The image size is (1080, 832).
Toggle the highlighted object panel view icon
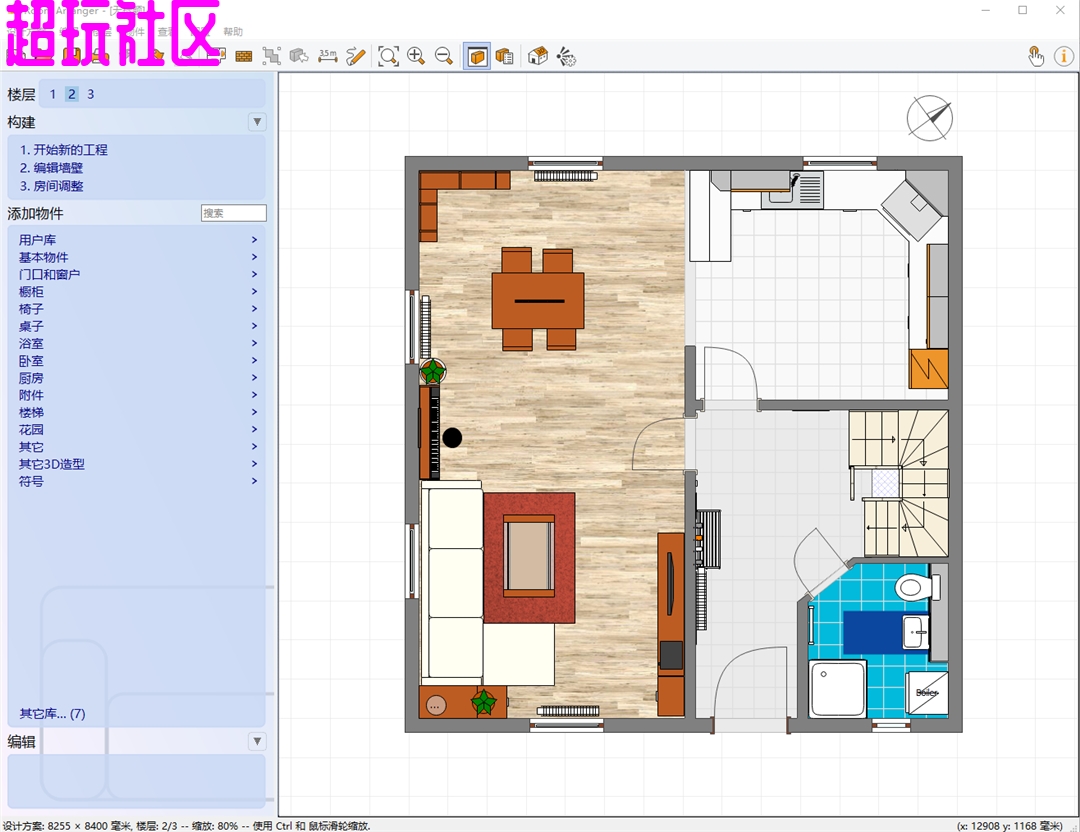pyautogui.click(x=477, y=56)
